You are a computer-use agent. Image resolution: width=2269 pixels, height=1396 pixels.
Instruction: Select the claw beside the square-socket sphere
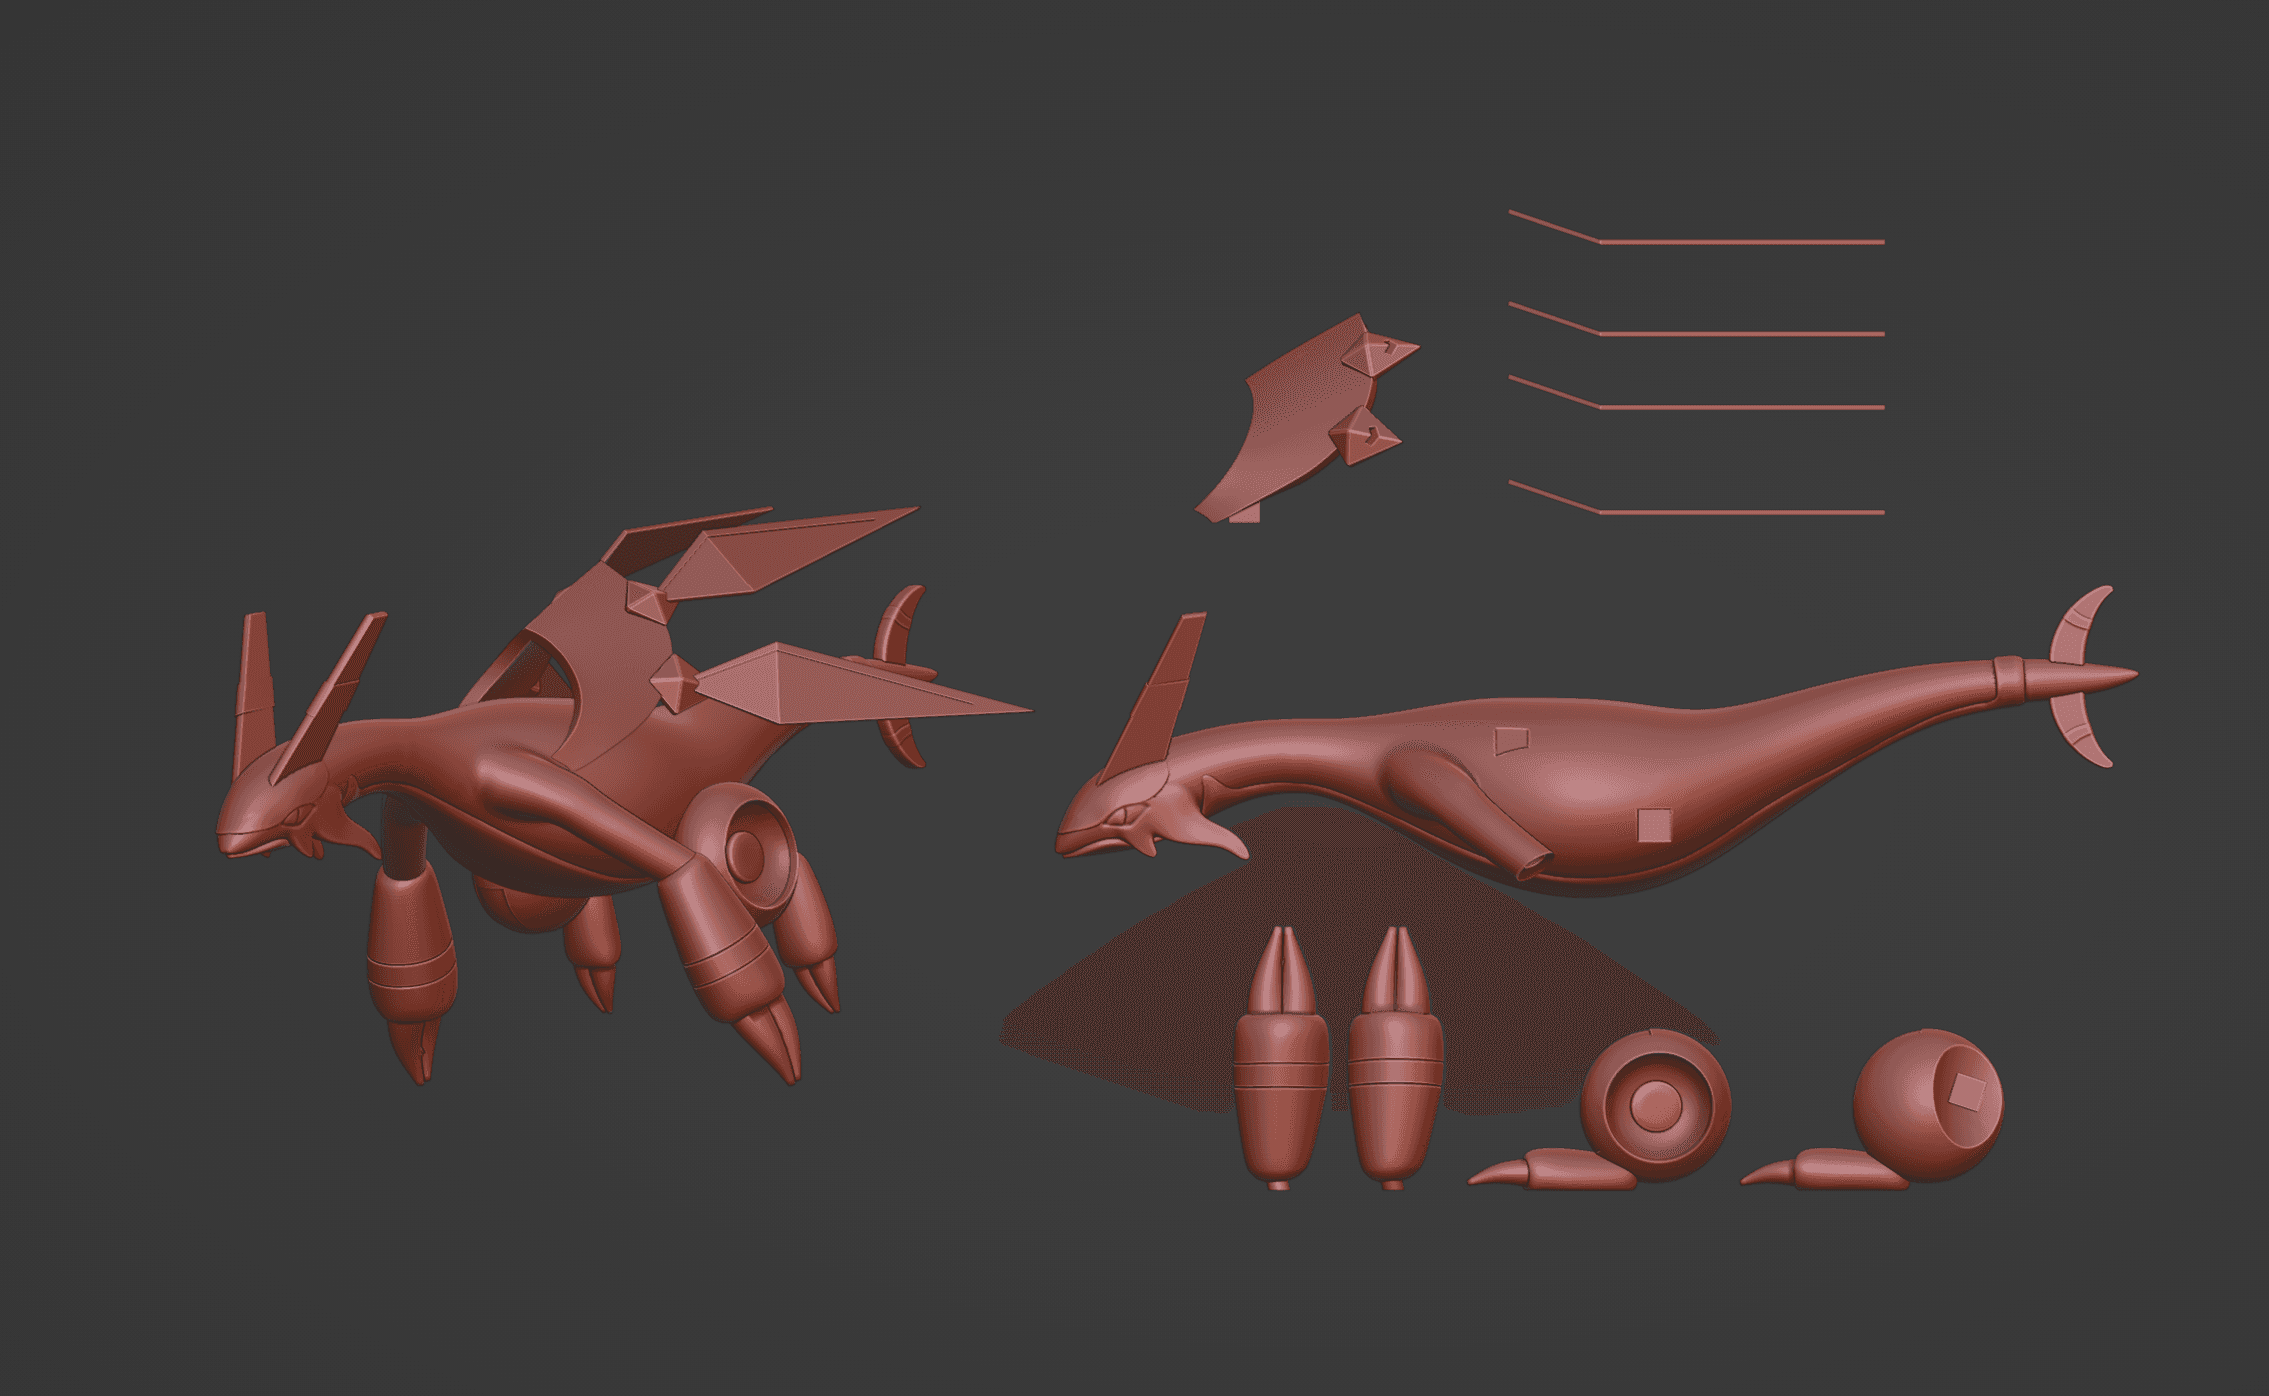[1824, 1170]
